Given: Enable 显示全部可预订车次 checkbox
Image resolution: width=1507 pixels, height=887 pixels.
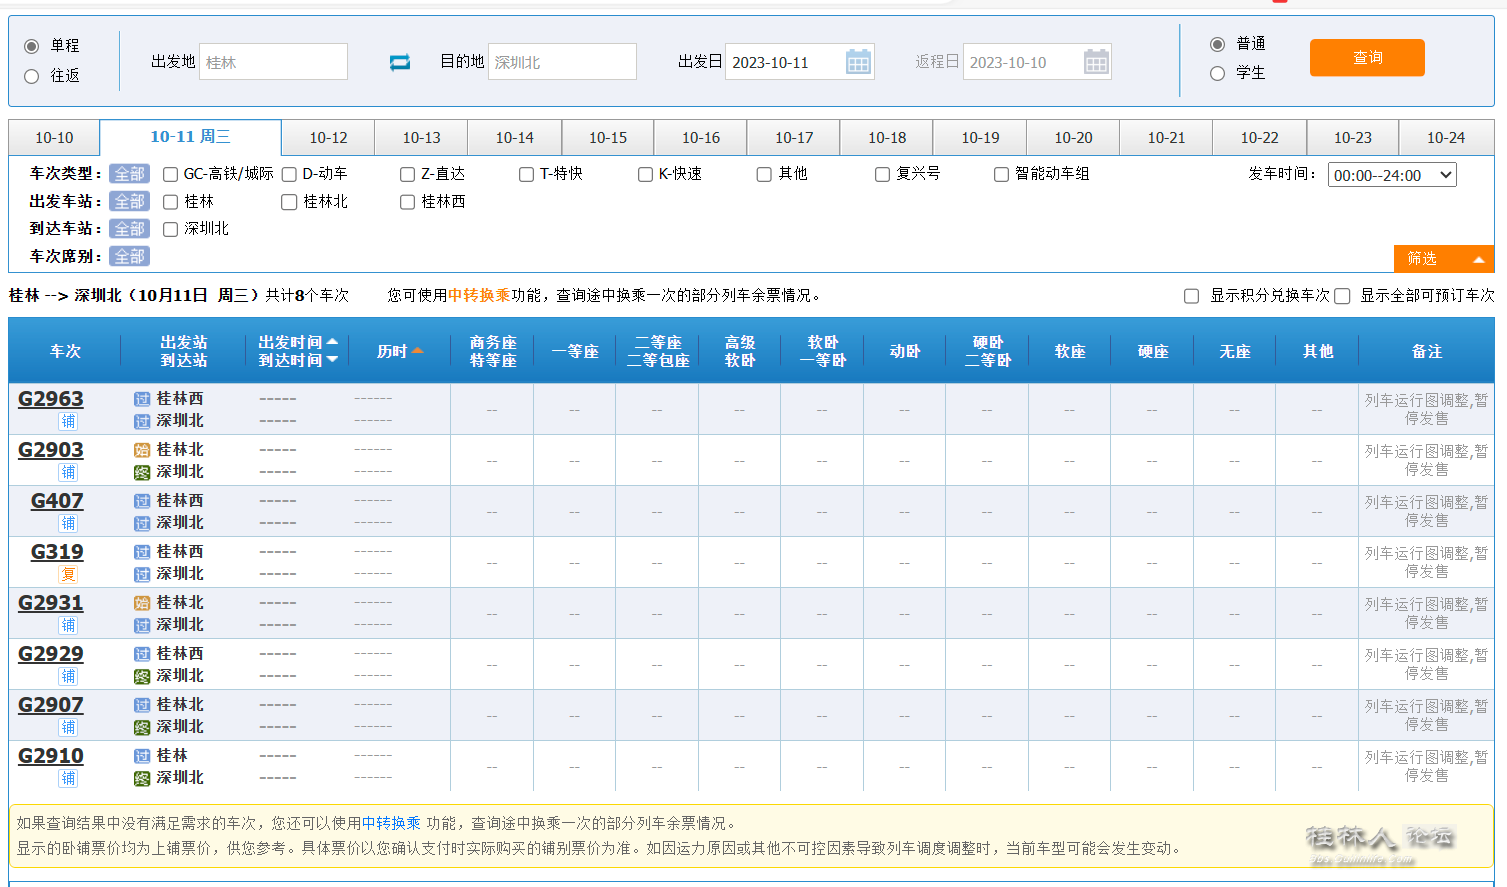Looking at the screenshot, I should pyautogui.click(x=1342, y=296).
